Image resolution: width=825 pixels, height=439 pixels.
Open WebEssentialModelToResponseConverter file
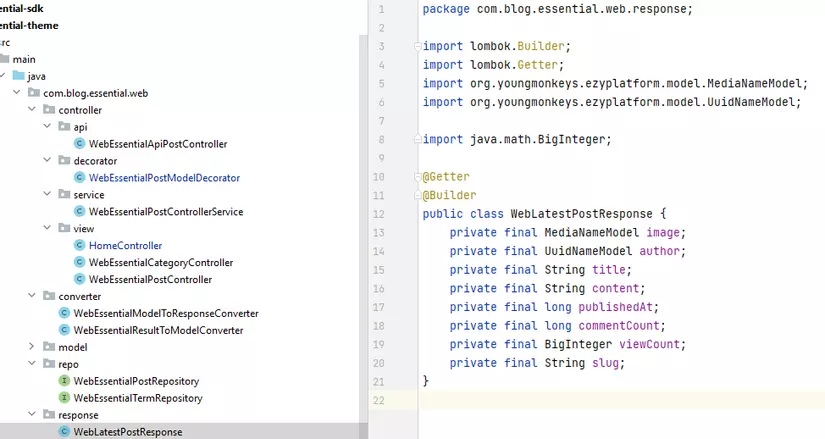click(166, 313)
